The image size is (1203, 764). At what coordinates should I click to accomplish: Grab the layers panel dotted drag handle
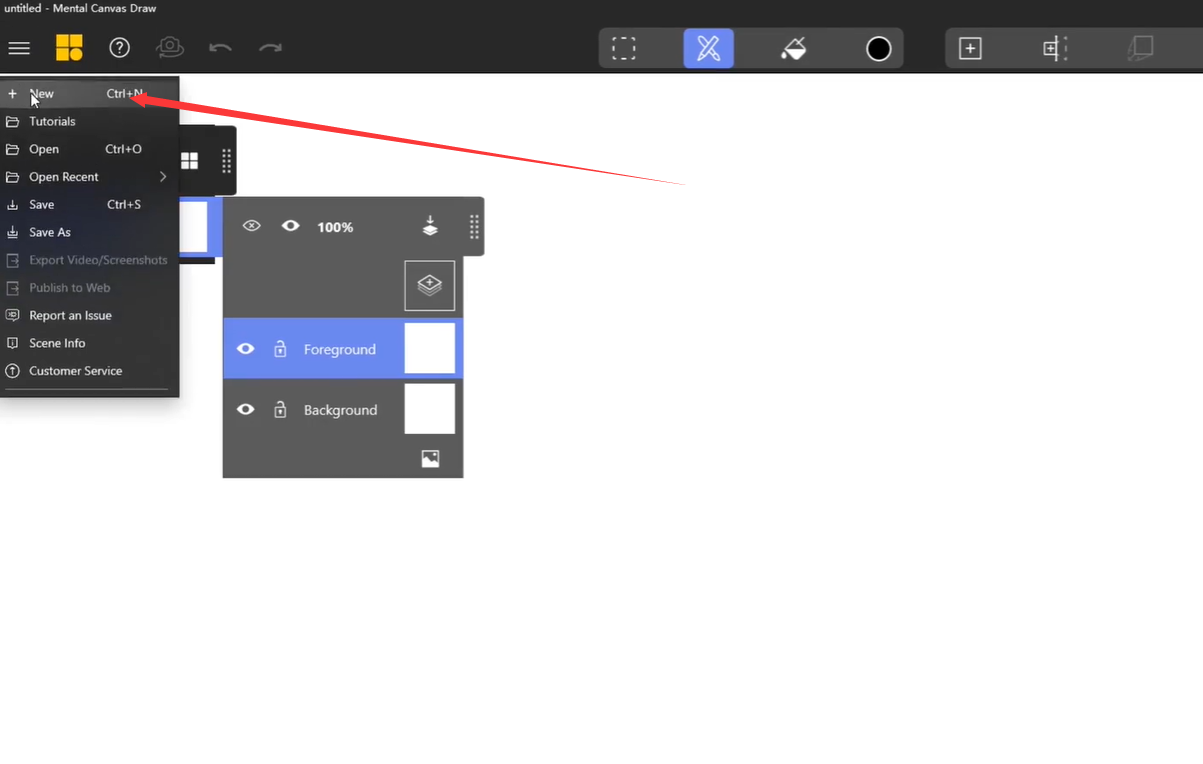click(x=474, y=227)
